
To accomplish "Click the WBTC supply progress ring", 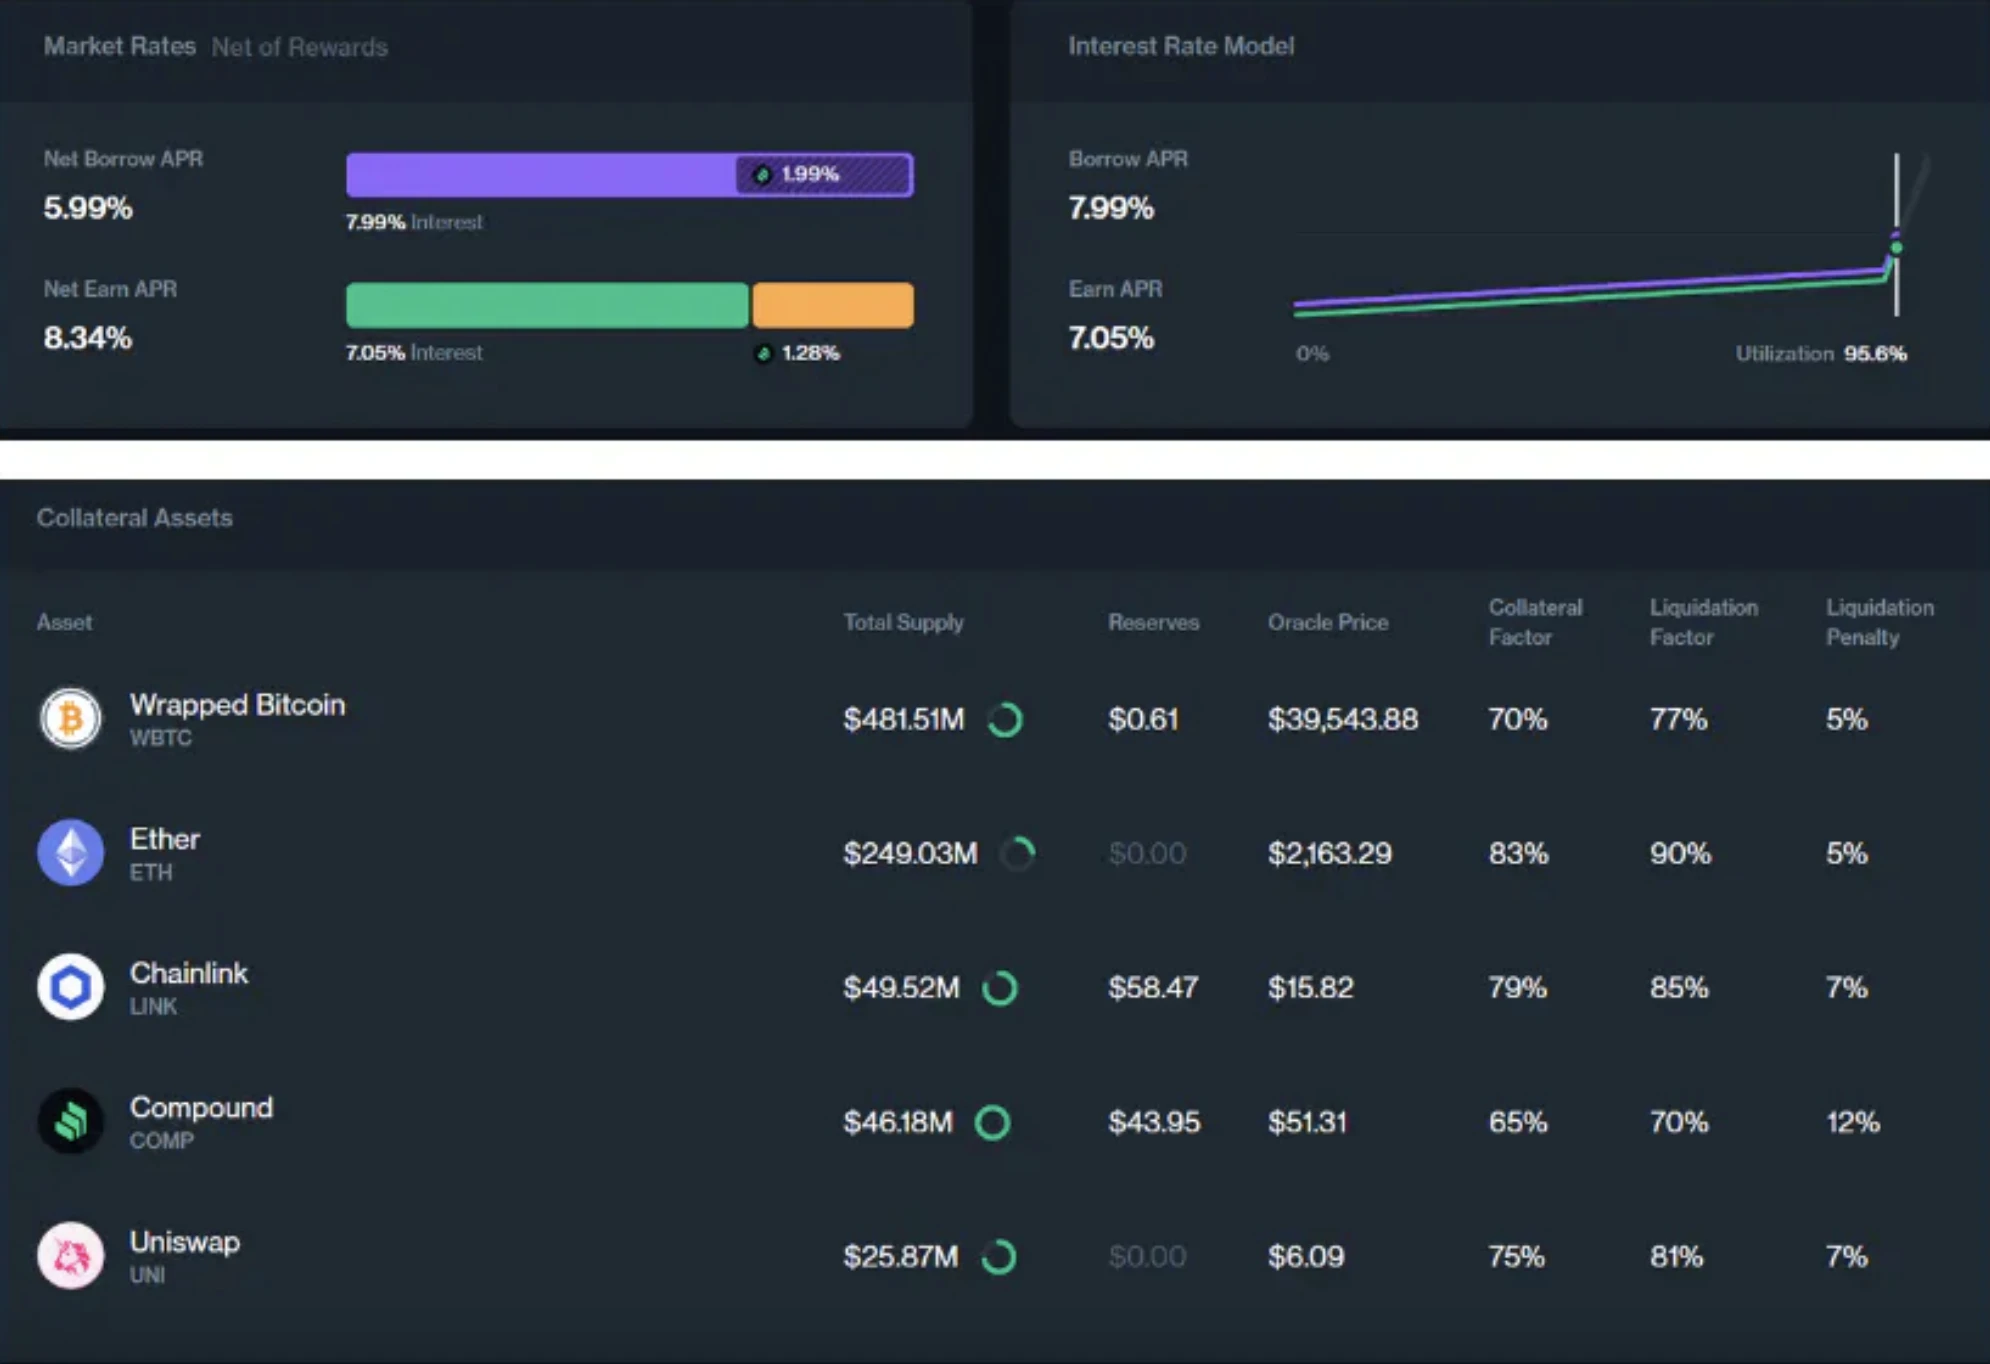I will (1005, 719).
